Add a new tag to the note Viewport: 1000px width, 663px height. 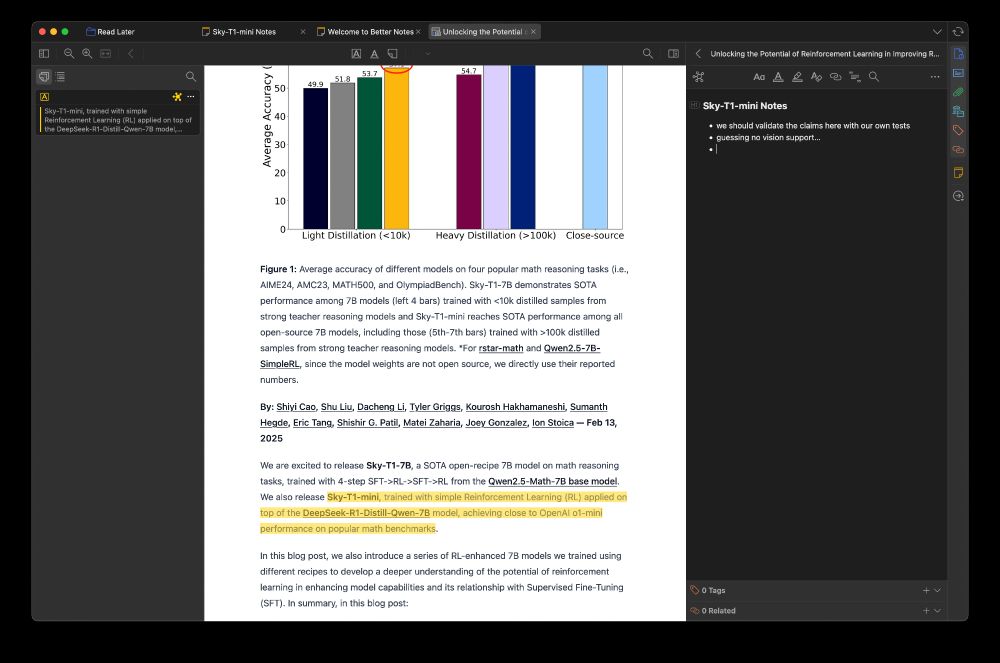point(926,590)
